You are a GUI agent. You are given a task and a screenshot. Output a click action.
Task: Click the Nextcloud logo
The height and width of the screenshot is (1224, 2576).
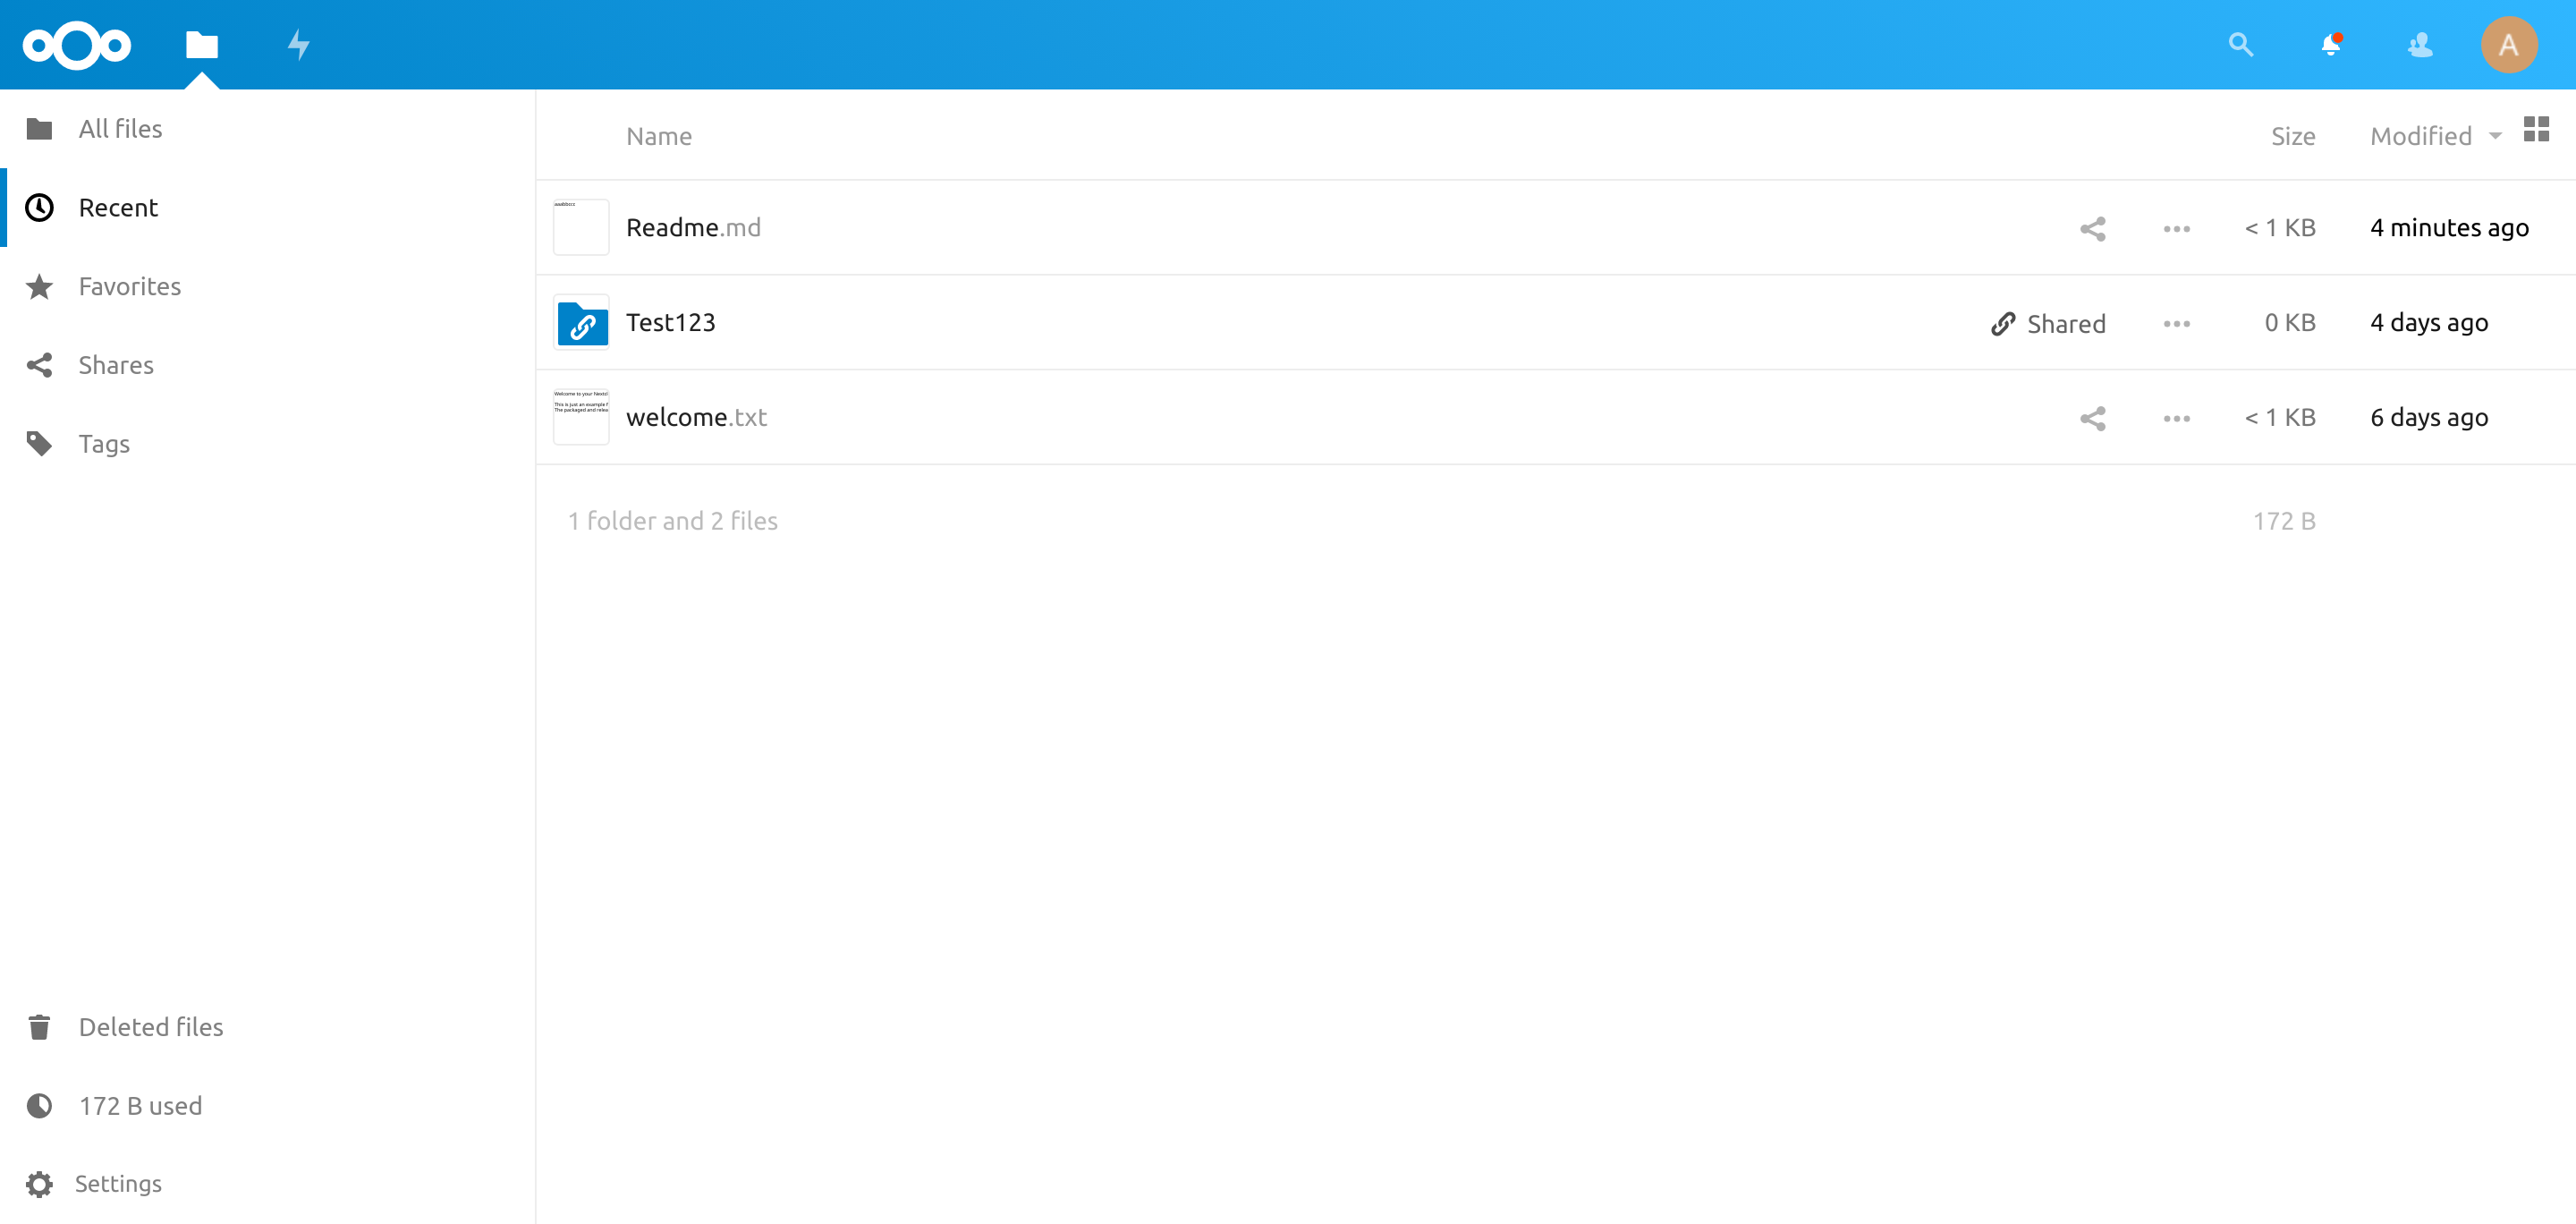pos(76,44)
